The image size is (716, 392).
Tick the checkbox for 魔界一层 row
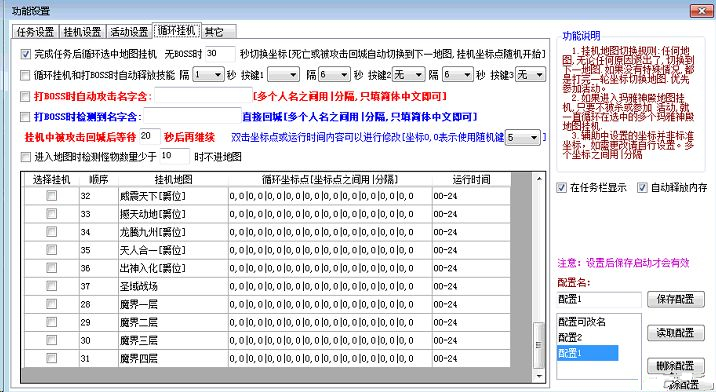pyautogui.click(x=52, y=304)
